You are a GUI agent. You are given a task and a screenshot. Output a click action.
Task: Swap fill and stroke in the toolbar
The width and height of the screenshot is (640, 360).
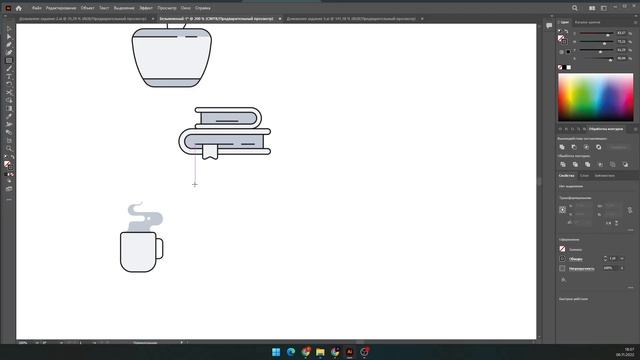[x=12, y=157]
